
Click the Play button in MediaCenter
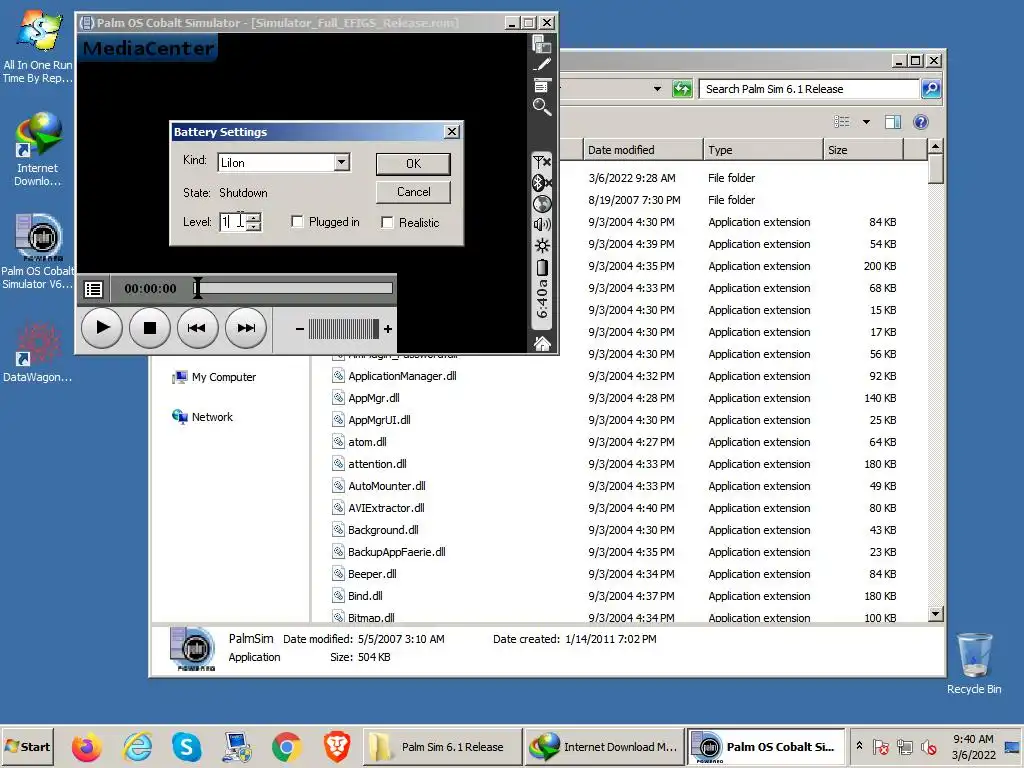102,328
